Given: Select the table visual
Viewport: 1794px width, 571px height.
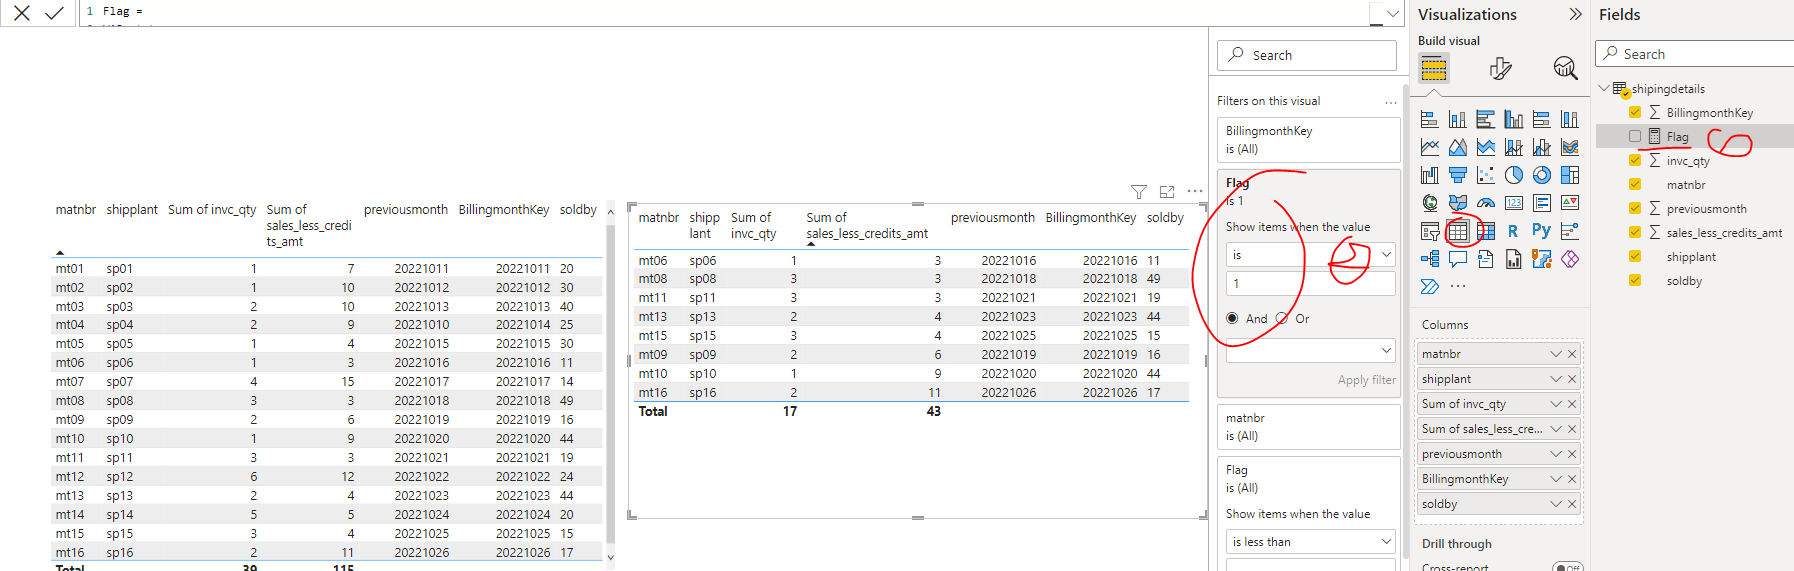Looking at the screenshot, I should coord(1458,231).
